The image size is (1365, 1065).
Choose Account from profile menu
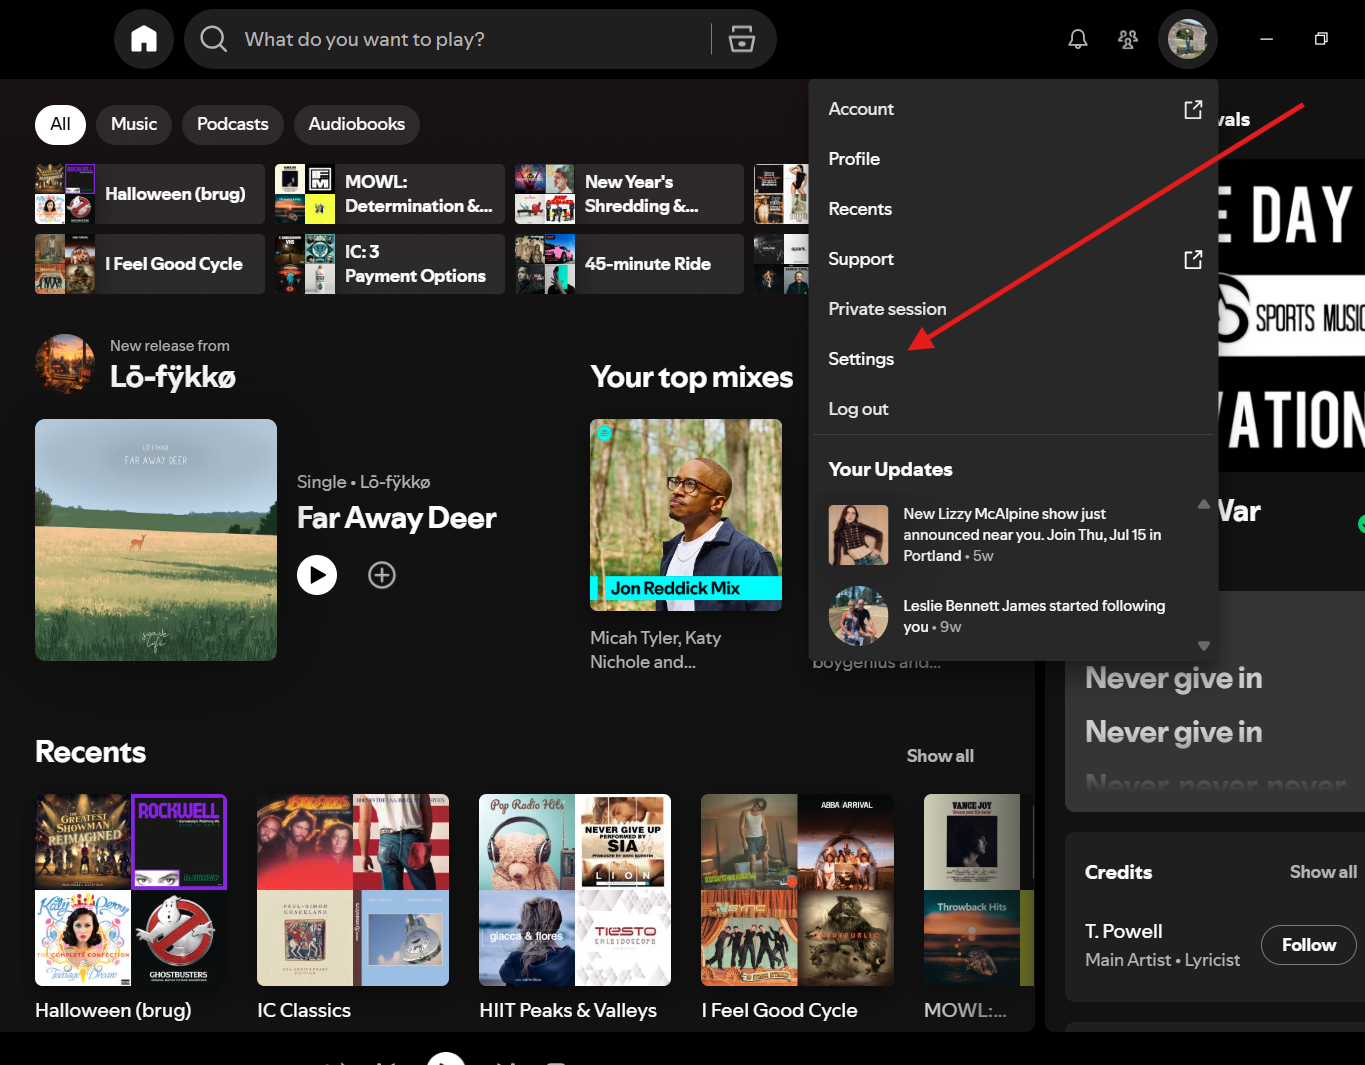(x=1013, y=109)
